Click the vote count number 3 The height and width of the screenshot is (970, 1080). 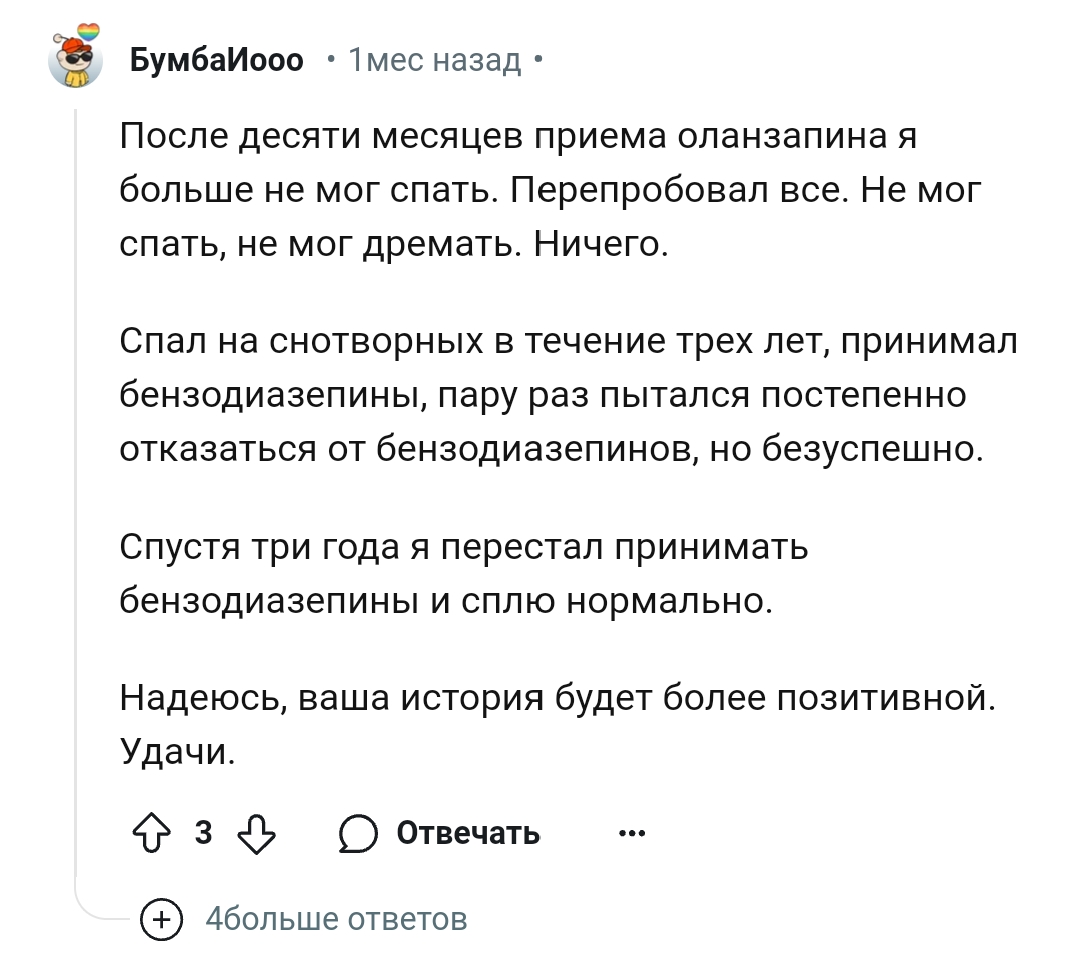tap(203, 832)
